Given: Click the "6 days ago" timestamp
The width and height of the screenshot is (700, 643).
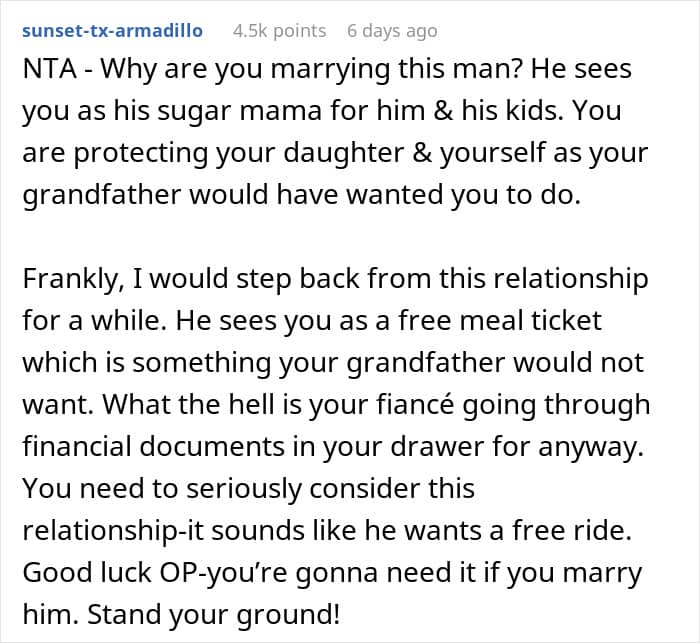Looking at the screenshot, I should (392, 31).
